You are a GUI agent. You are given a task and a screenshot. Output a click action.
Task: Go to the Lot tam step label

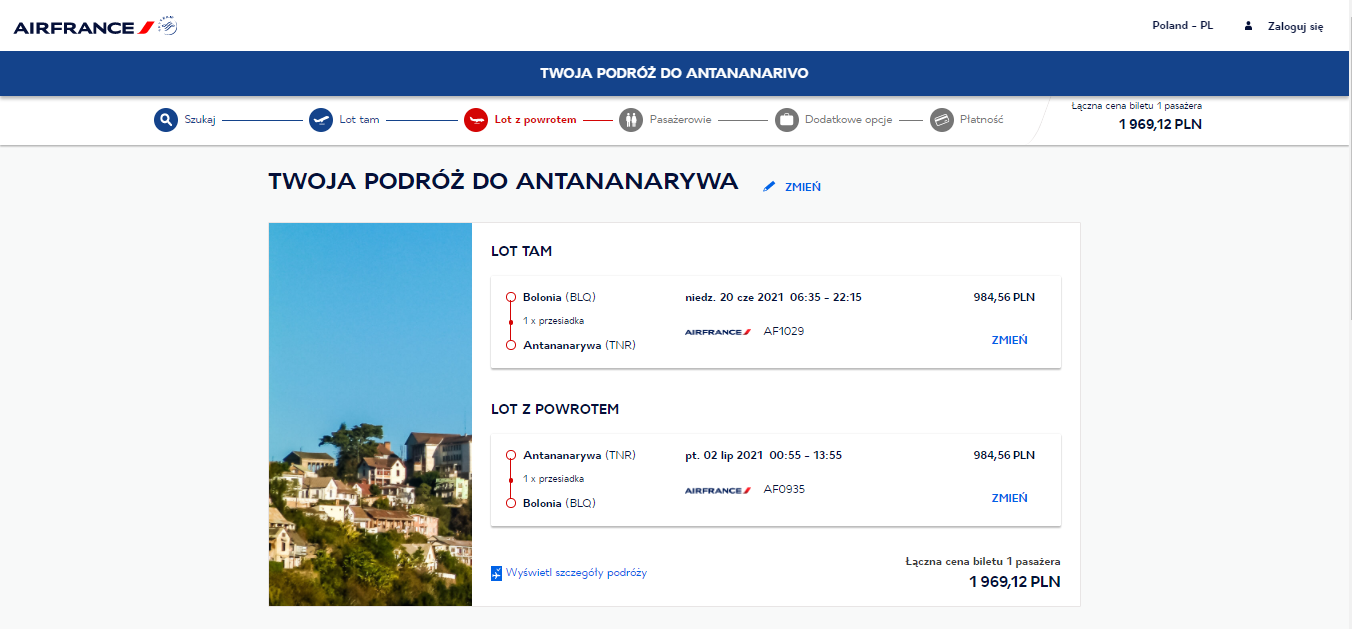click(360, 120)
